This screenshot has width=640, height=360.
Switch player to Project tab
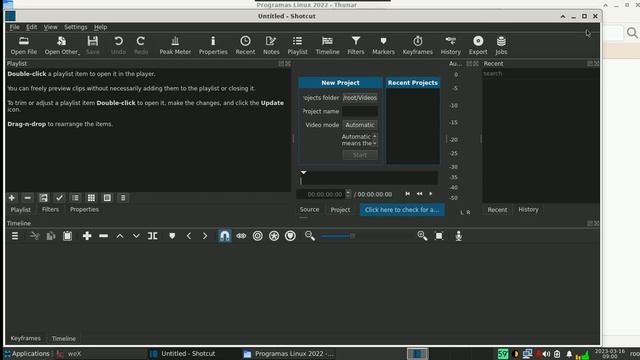340,209
